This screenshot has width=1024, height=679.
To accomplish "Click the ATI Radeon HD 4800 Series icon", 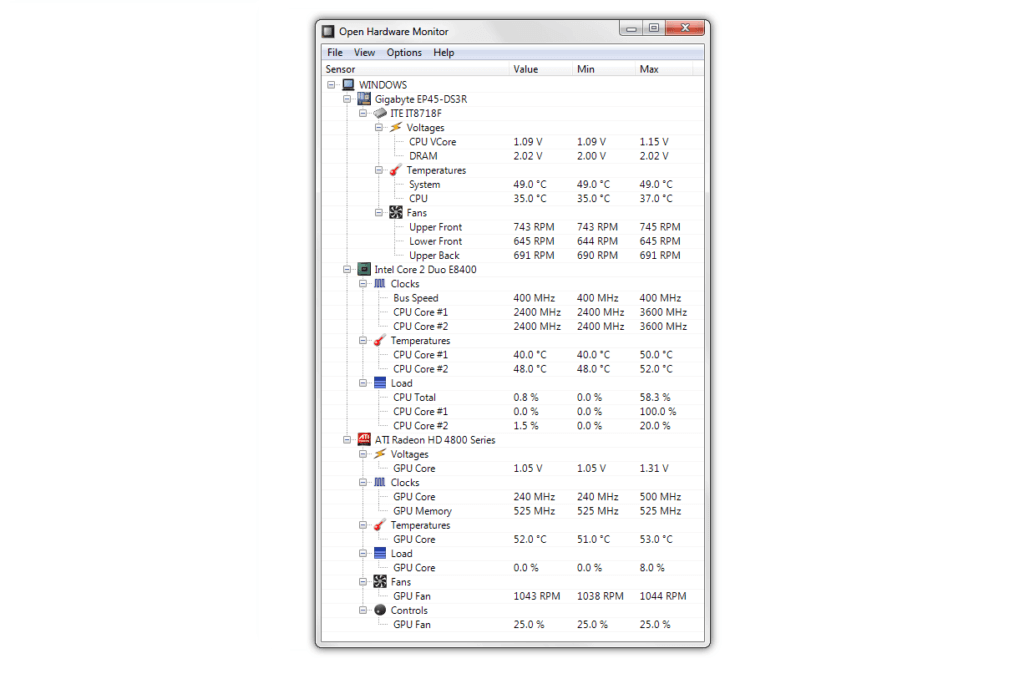I will (x=364, y=440).
